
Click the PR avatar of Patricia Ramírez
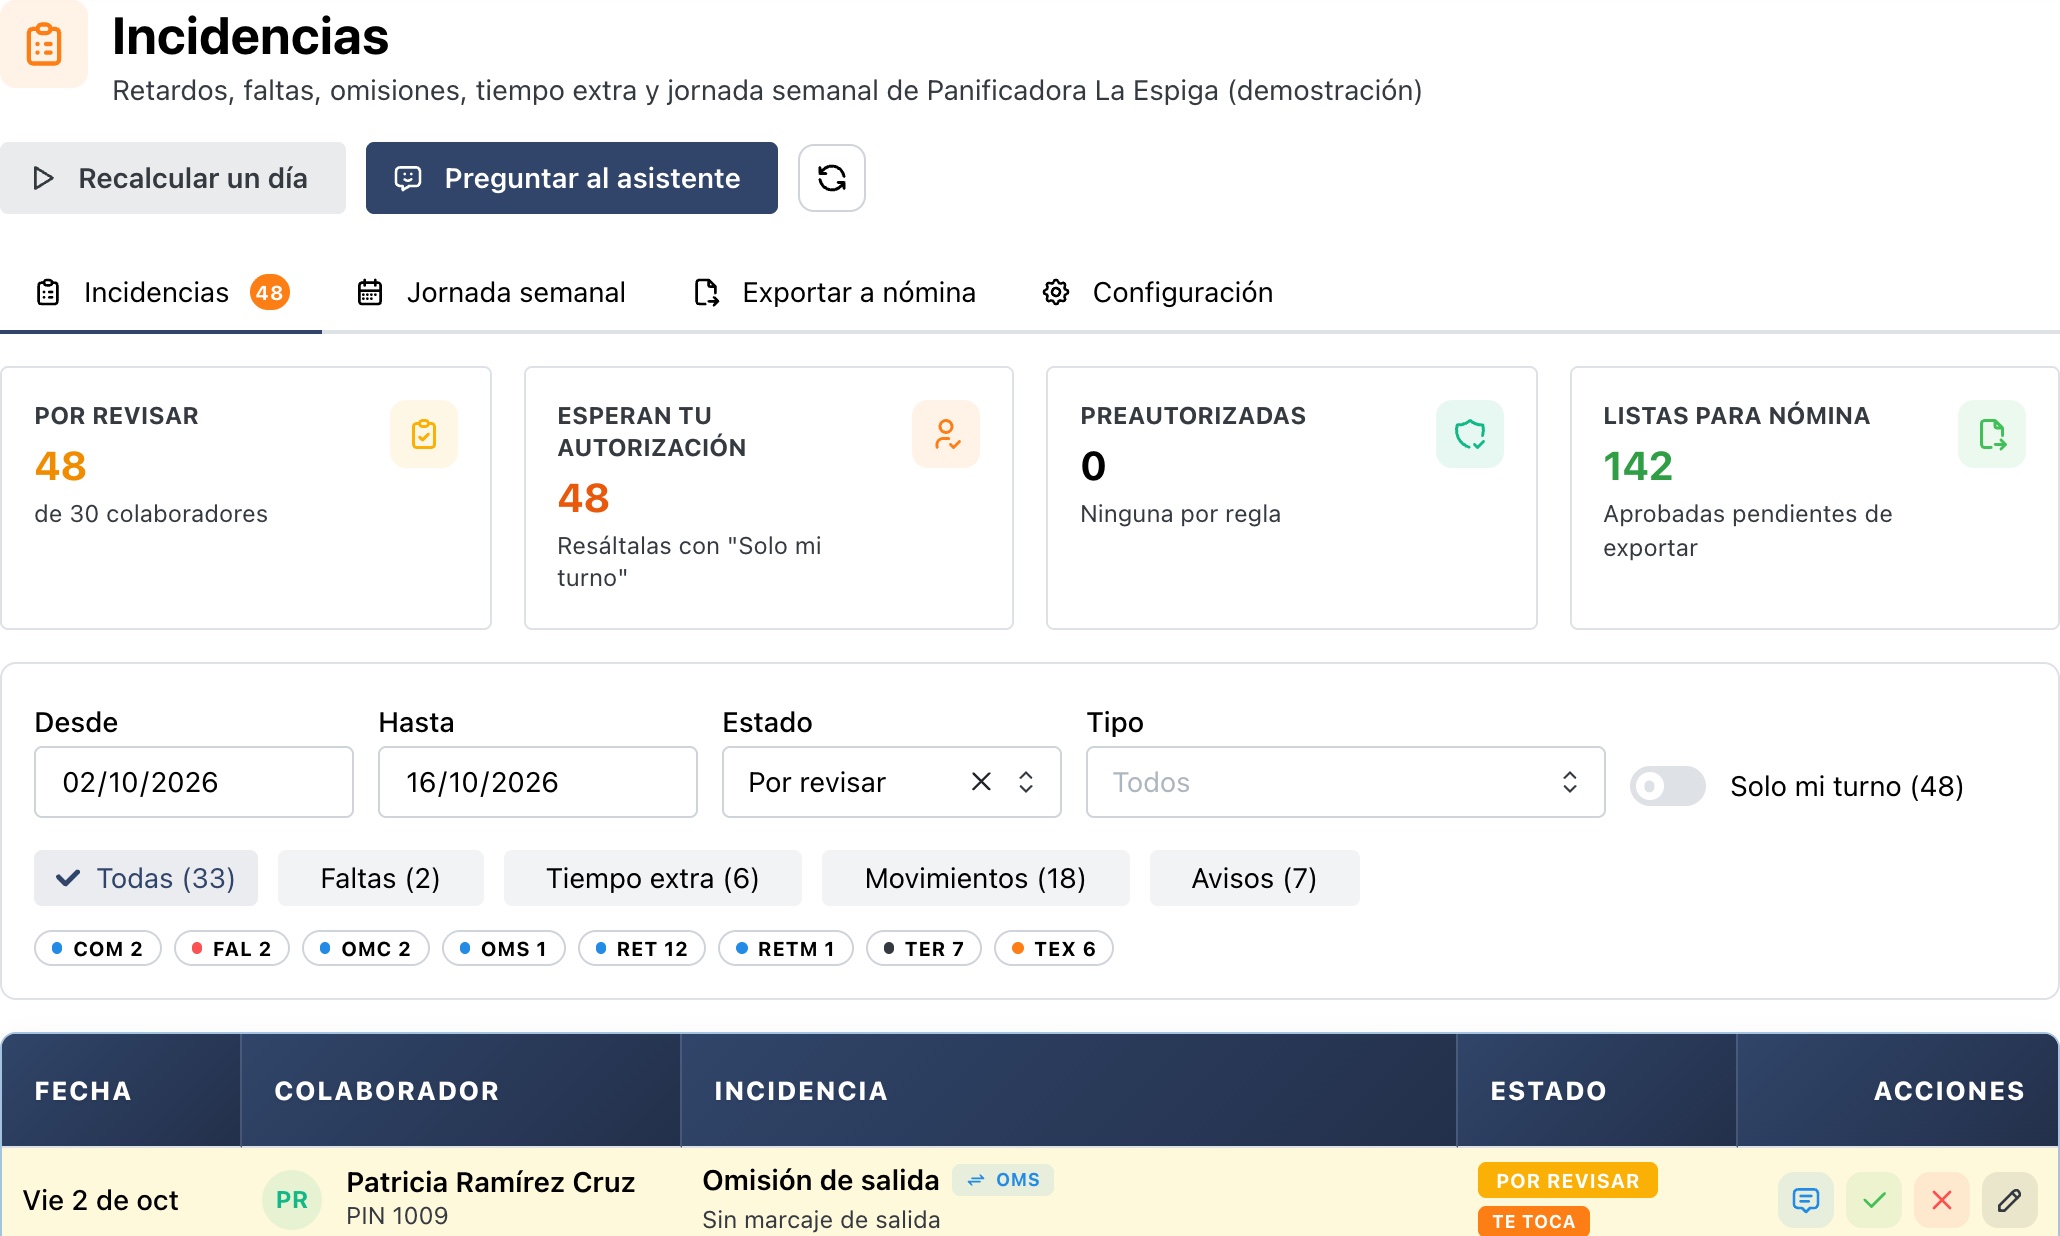point(292,1200)
